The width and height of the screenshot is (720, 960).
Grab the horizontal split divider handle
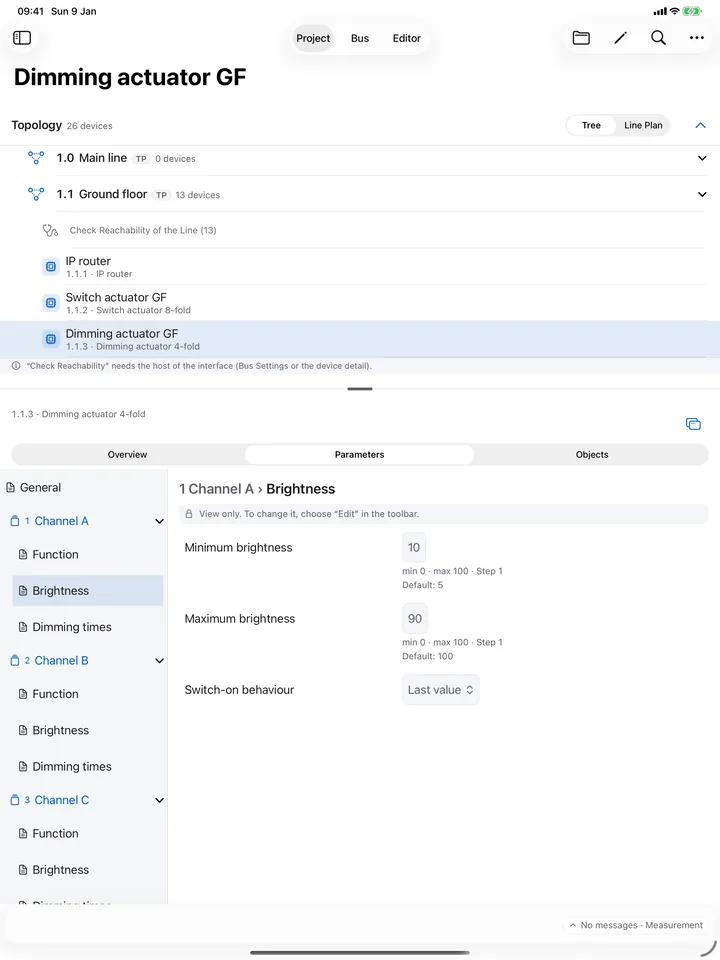point(360,389)
